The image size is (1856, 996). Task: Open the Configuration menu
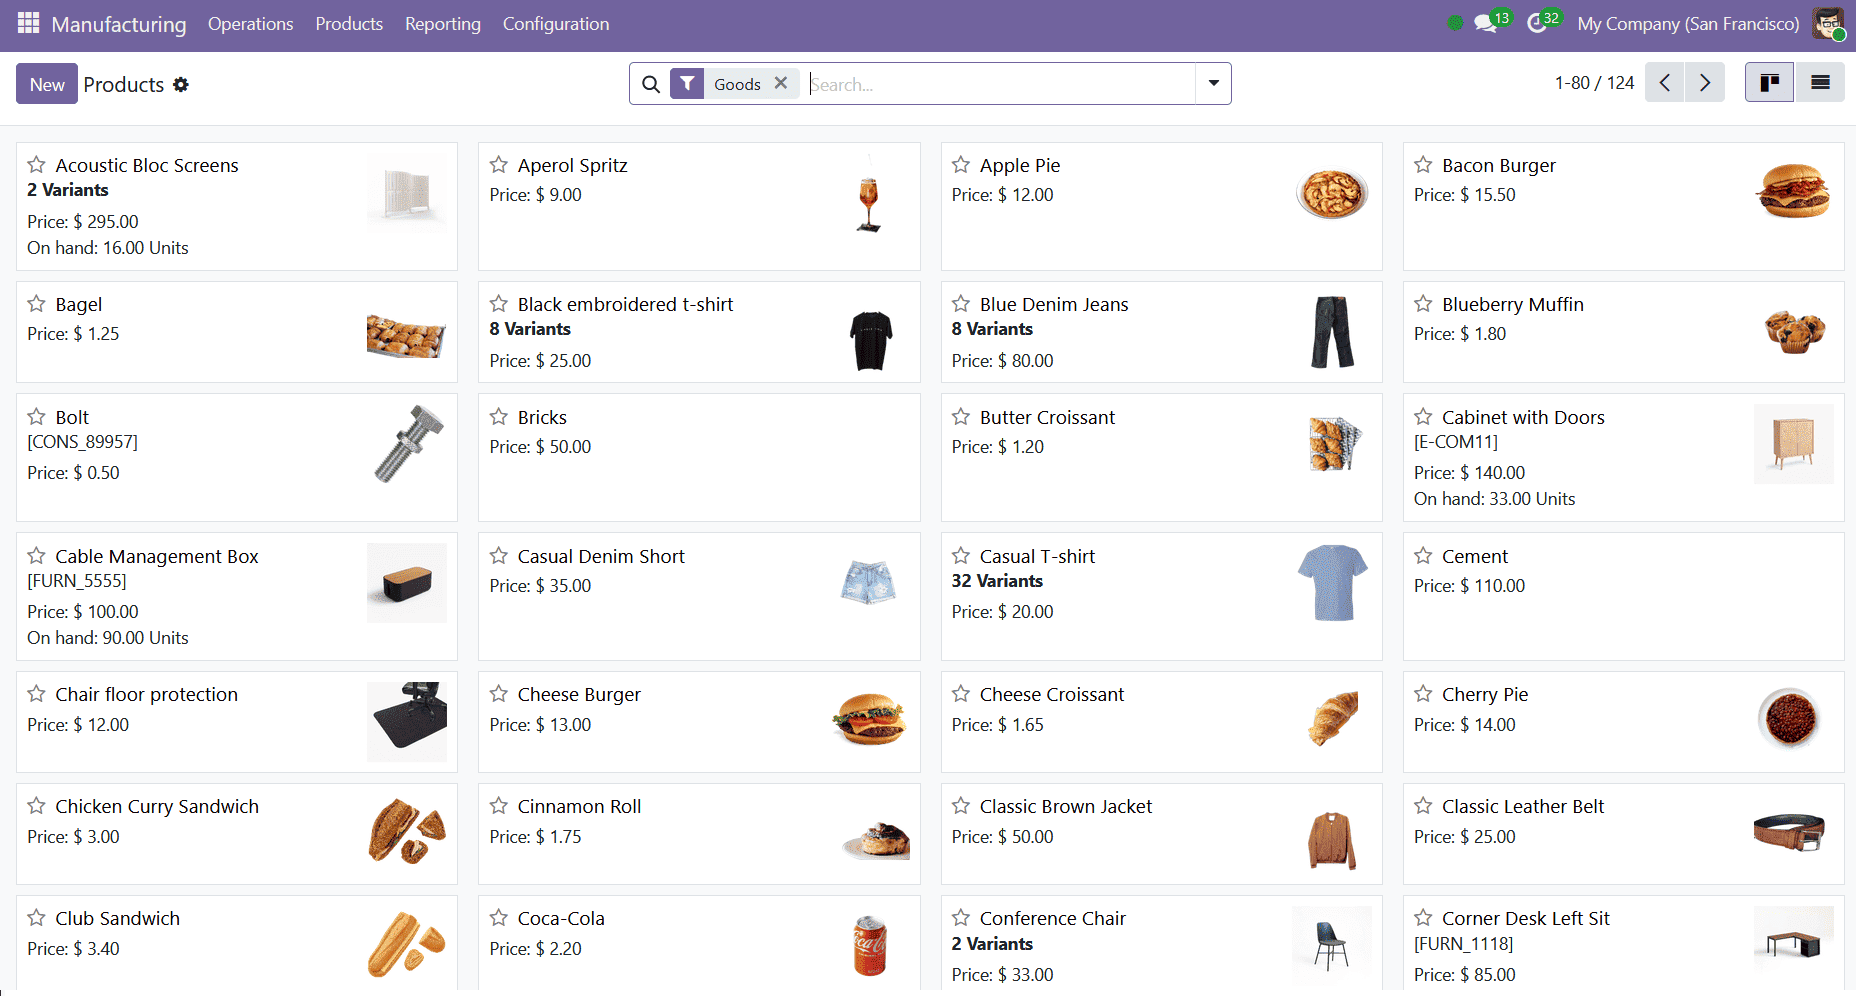(x=556, y=24)
